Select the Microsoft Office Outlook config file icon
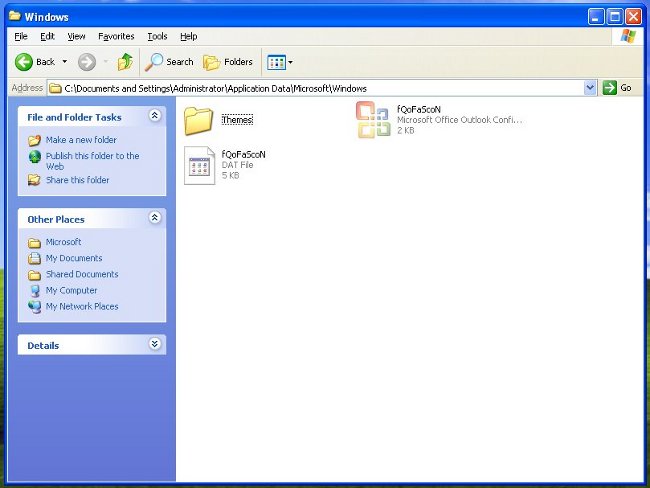The width and height of the screenshot is (650, 488). tap(373, 120)
